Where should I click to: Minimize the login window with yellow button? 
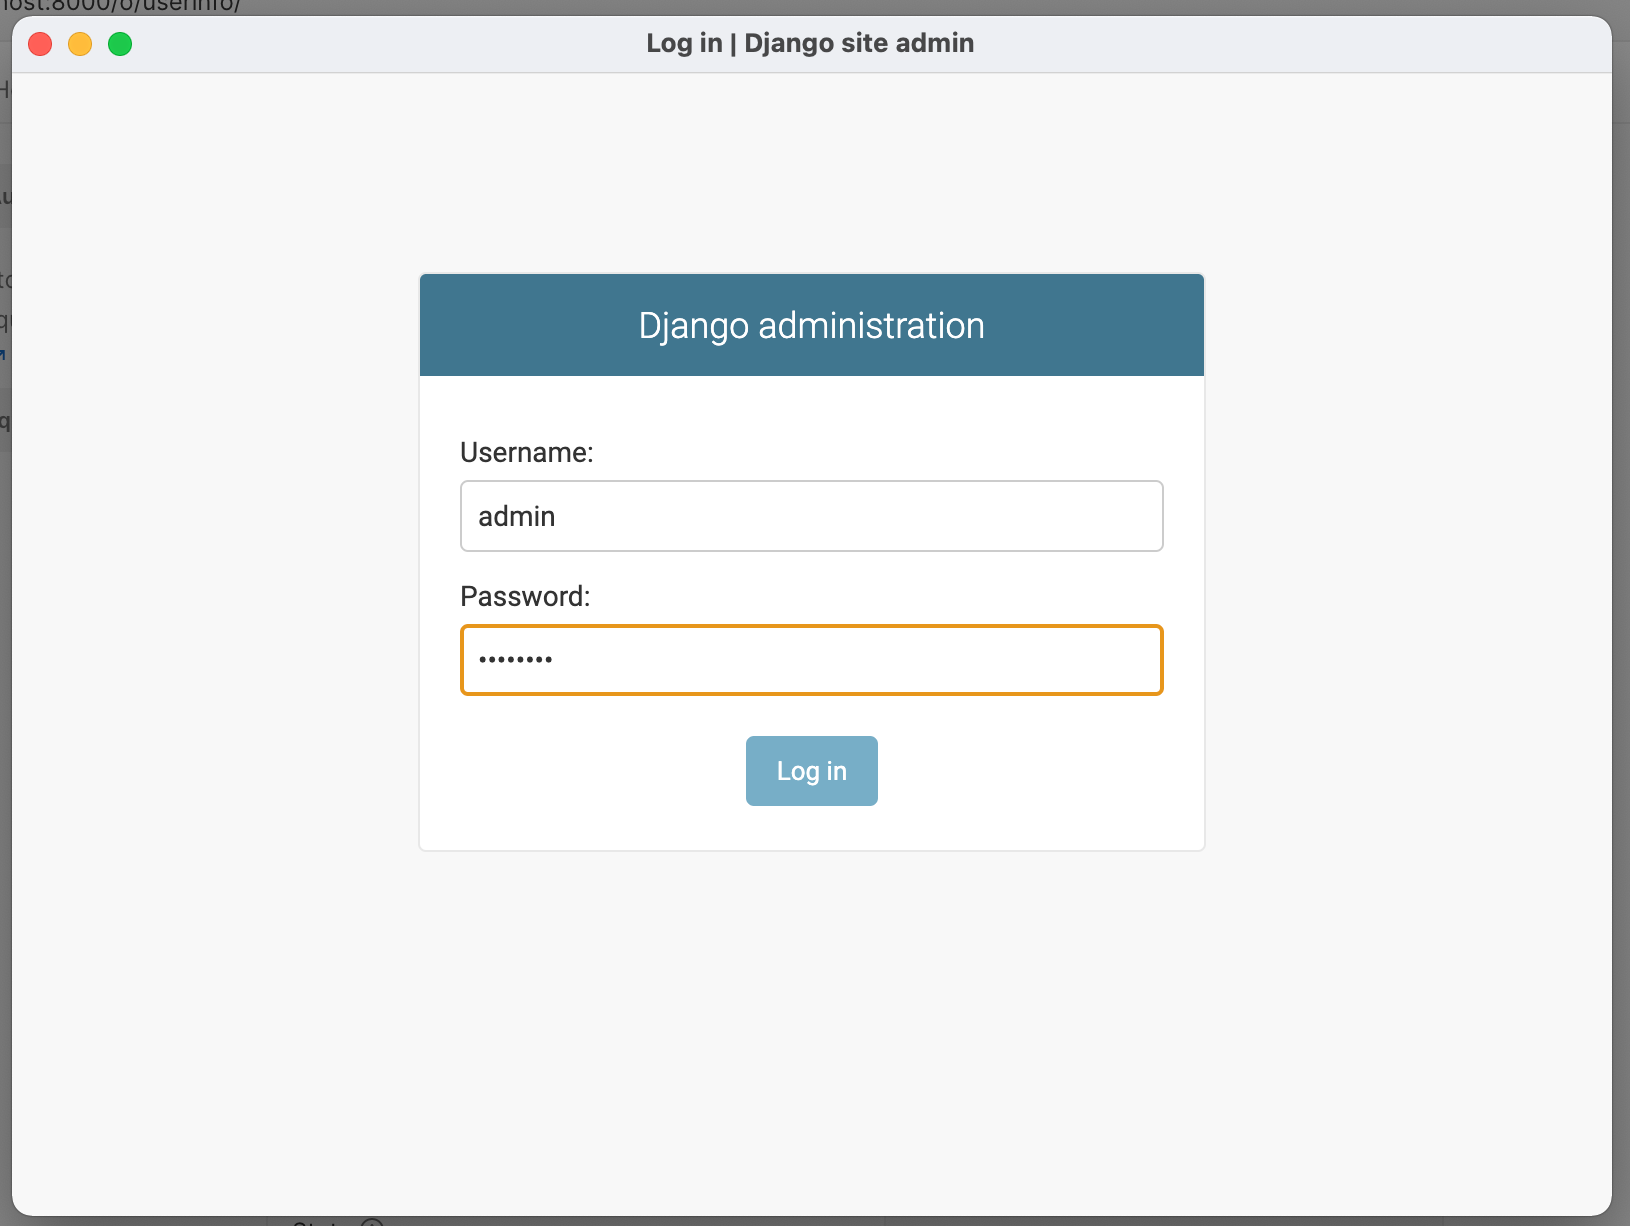tap(80, 44)
